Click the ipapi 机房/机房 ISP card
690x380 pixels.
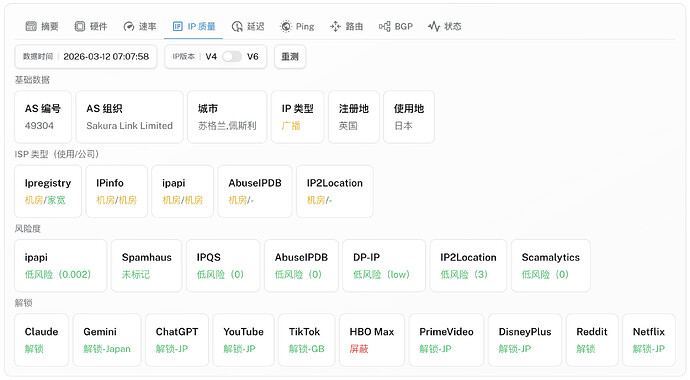183,191
